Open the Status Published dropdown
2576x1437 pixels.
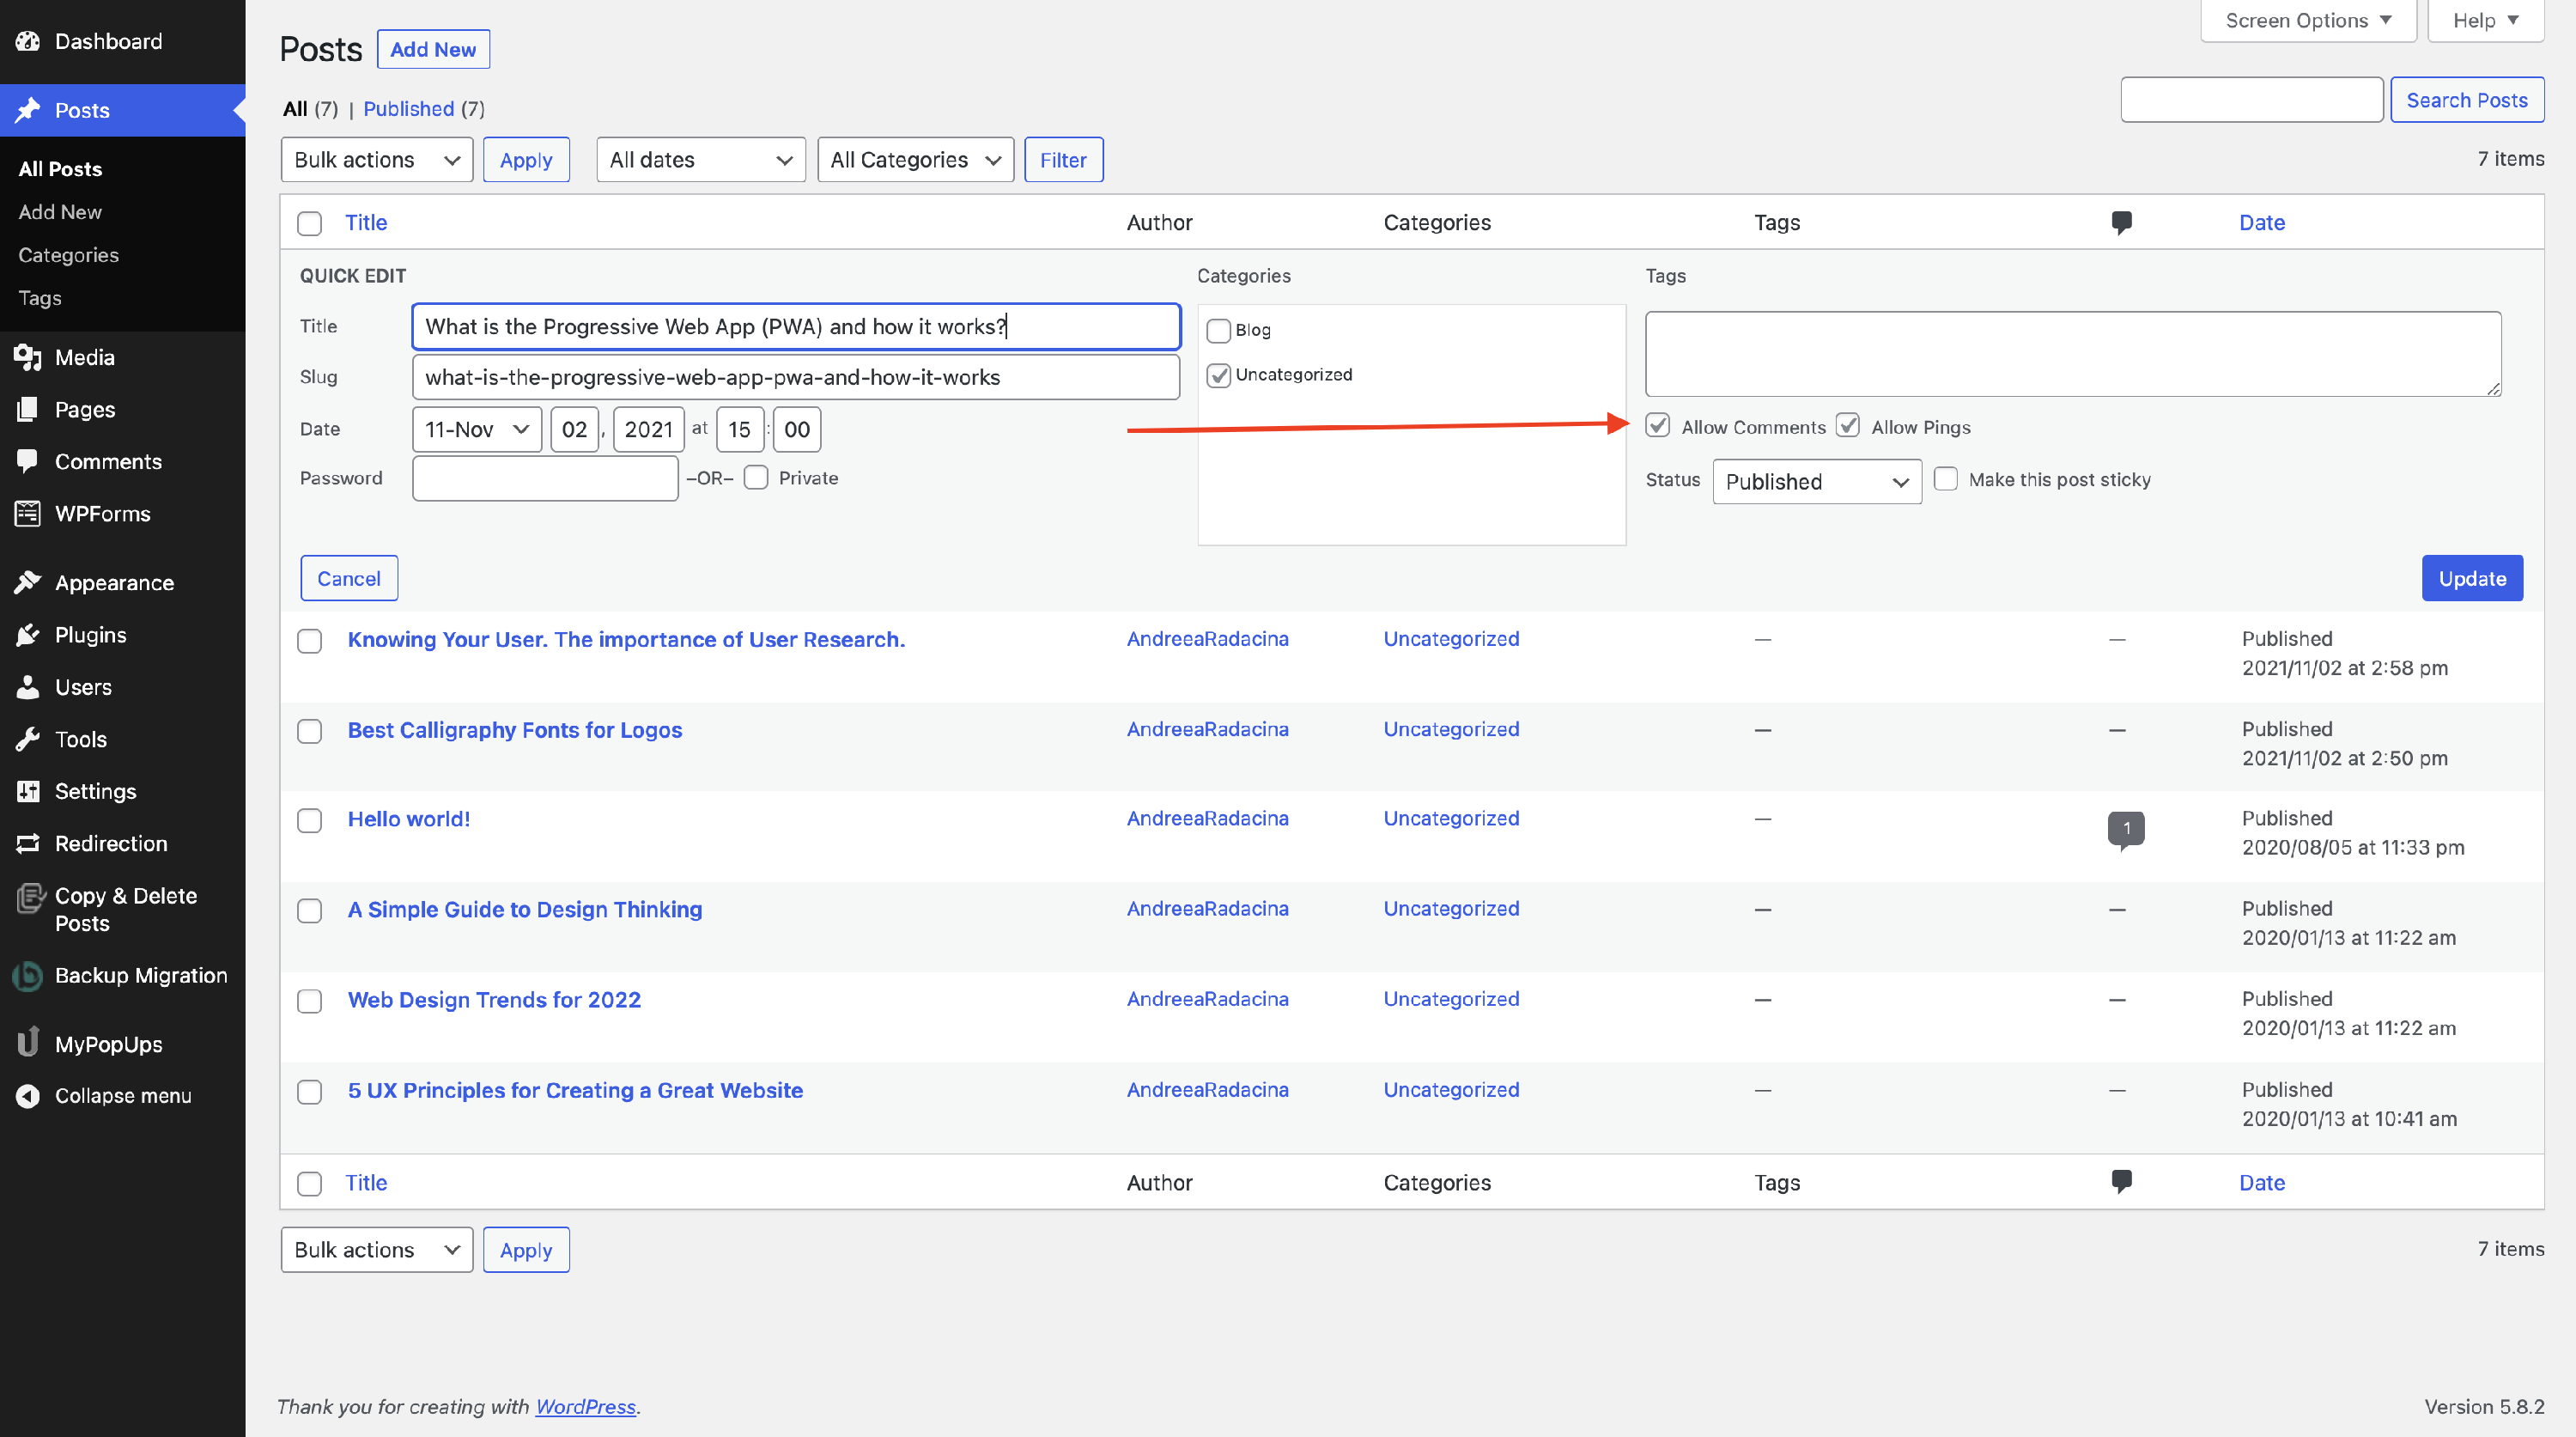pos(1816,482)
